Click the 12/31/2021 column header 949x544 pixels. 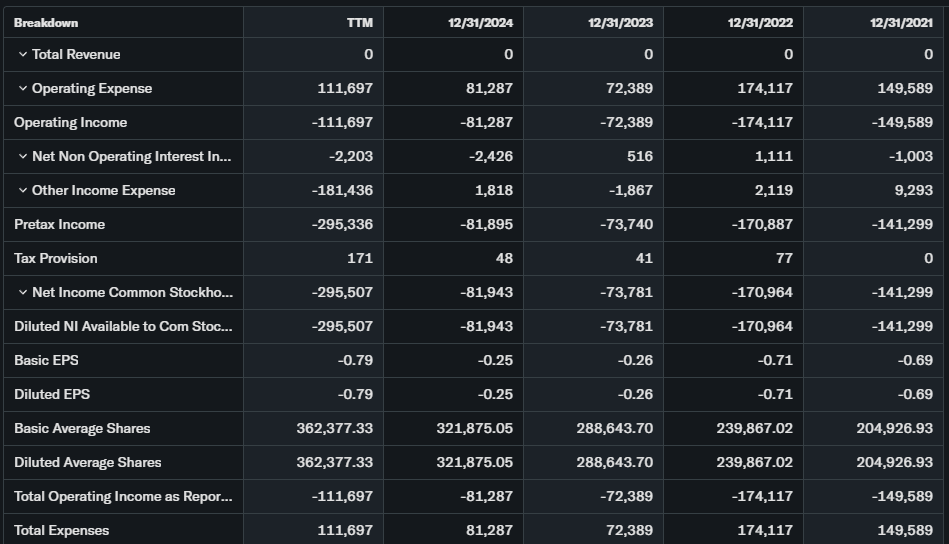tap(900, 22)
